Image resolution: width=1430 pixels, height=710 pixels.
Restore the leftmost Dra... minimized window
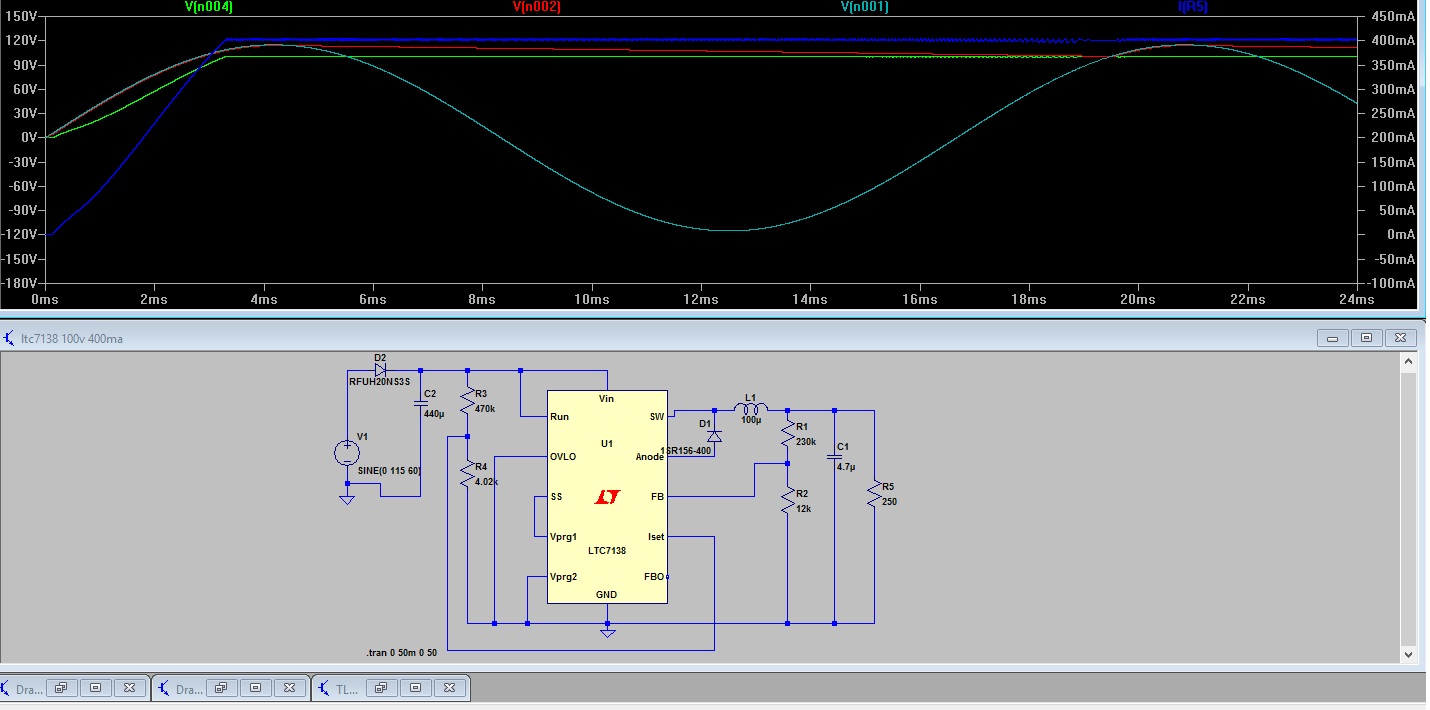pos(62,688)
